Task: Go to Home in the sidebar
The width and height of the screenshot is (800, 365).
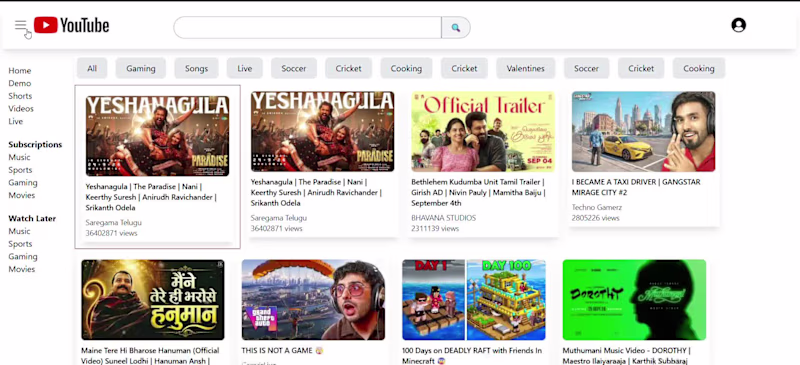Action: [x=19, y=70]
